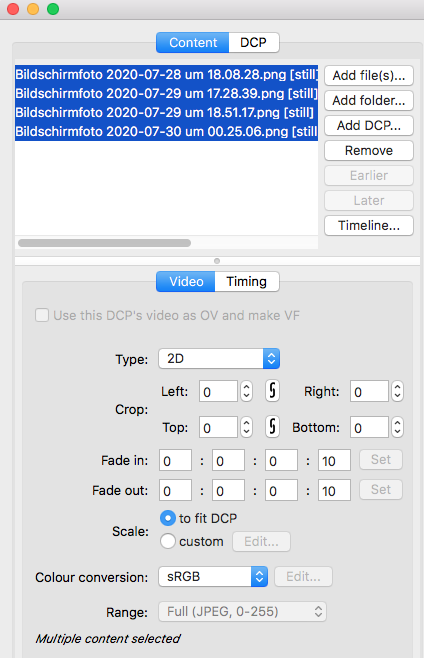Check 'Use this DCP's video as OV'
Image resolution: width=424 pixels, height=658 pixels.
pos(42,315)
